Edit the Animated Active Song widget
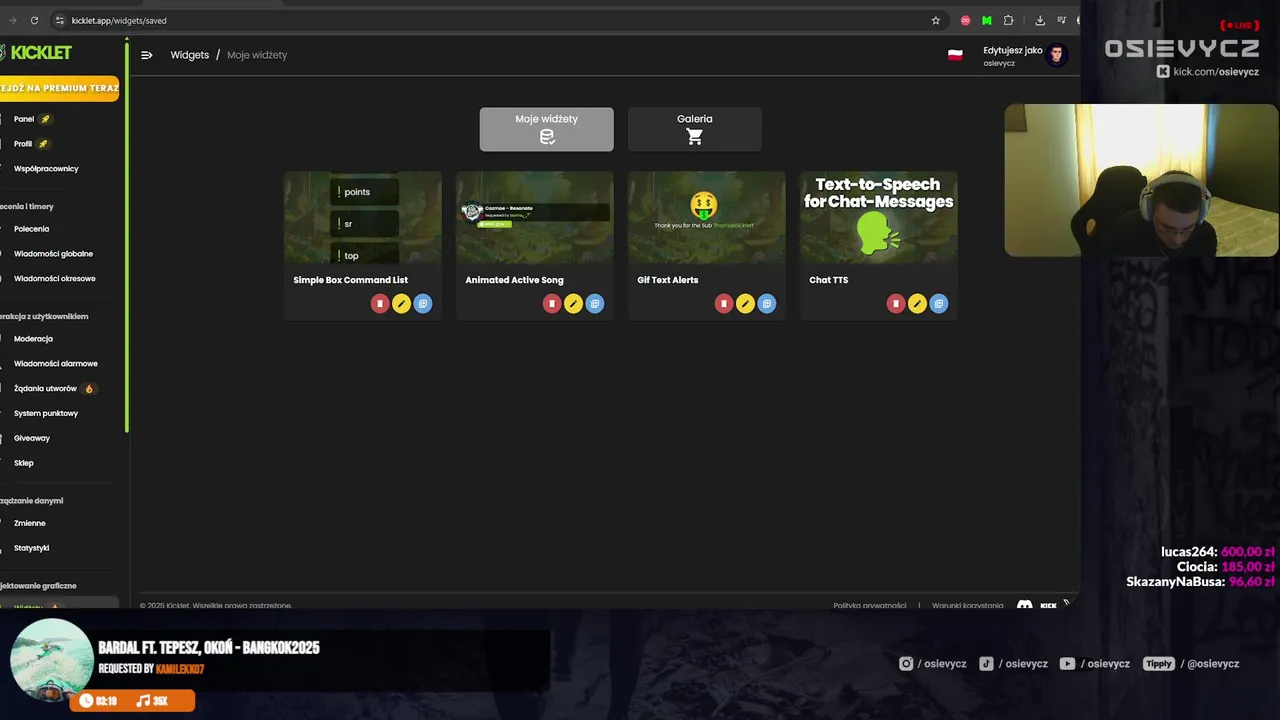1280x720 pixels. [x=573, y=304]
